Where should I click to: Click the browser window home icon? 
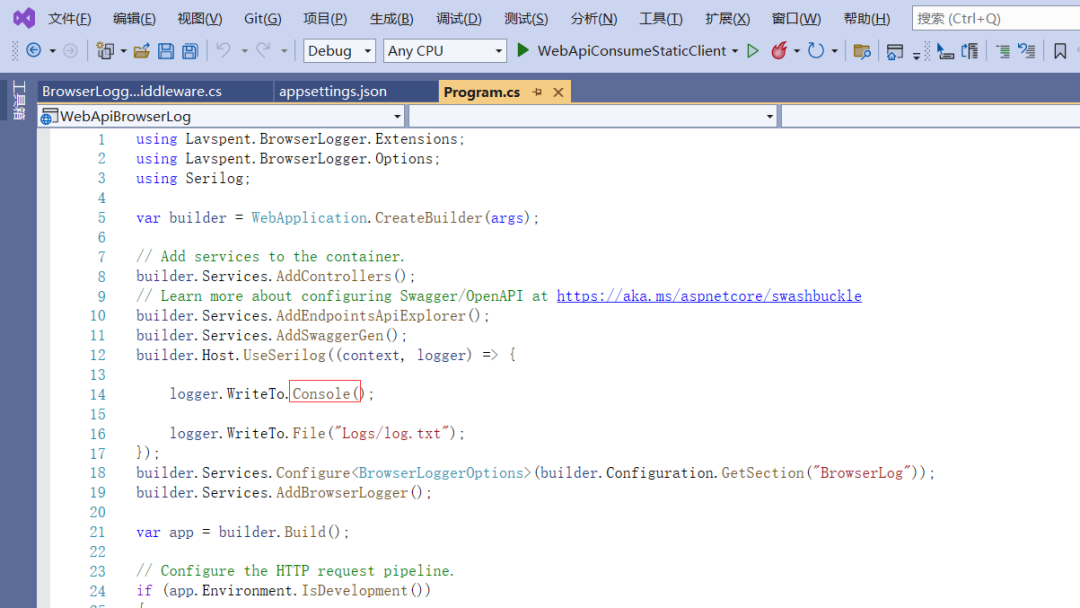point(895,51)
